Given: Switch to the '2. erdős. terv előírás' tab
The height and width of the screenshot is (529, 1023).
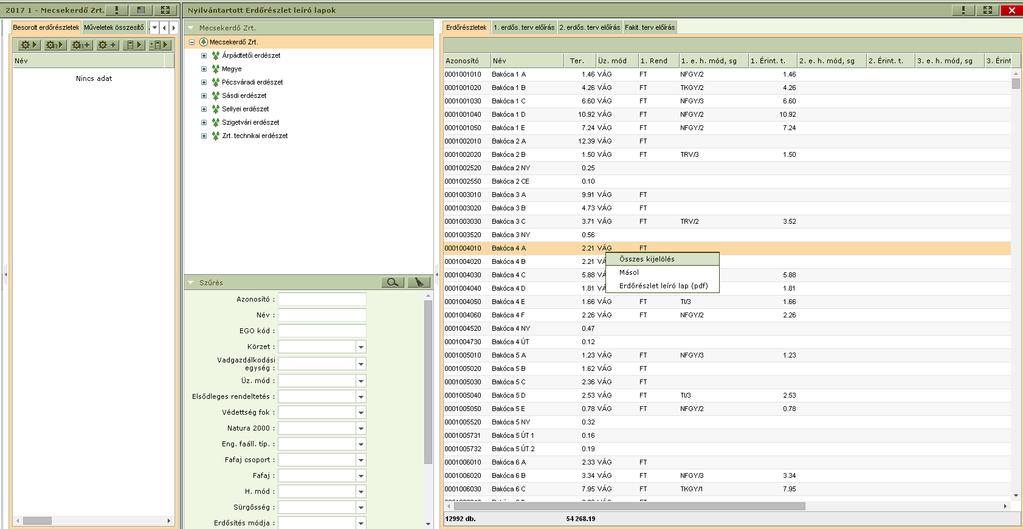Looking at the screenshot, I should tap(590, 27).
